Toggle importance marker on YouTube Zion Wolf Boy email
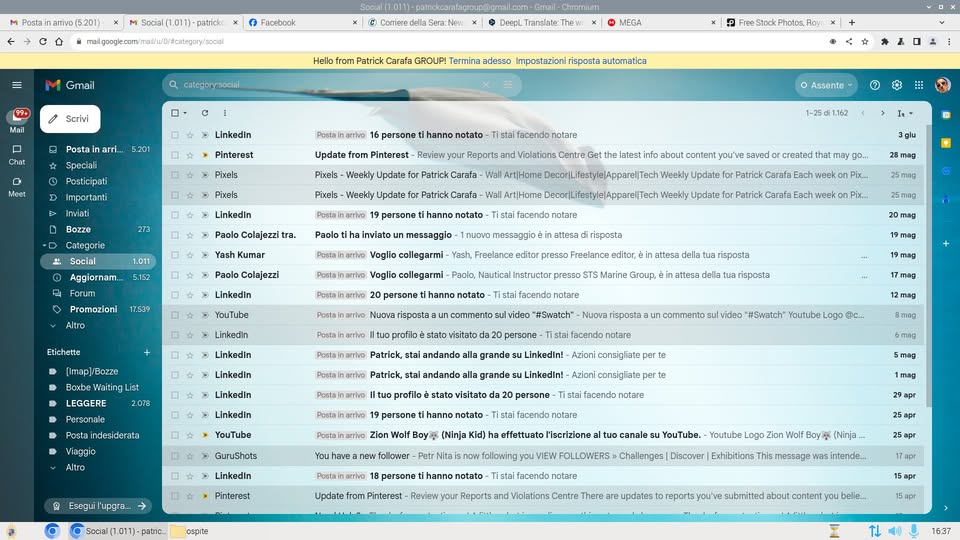 [x=205, y=435]
